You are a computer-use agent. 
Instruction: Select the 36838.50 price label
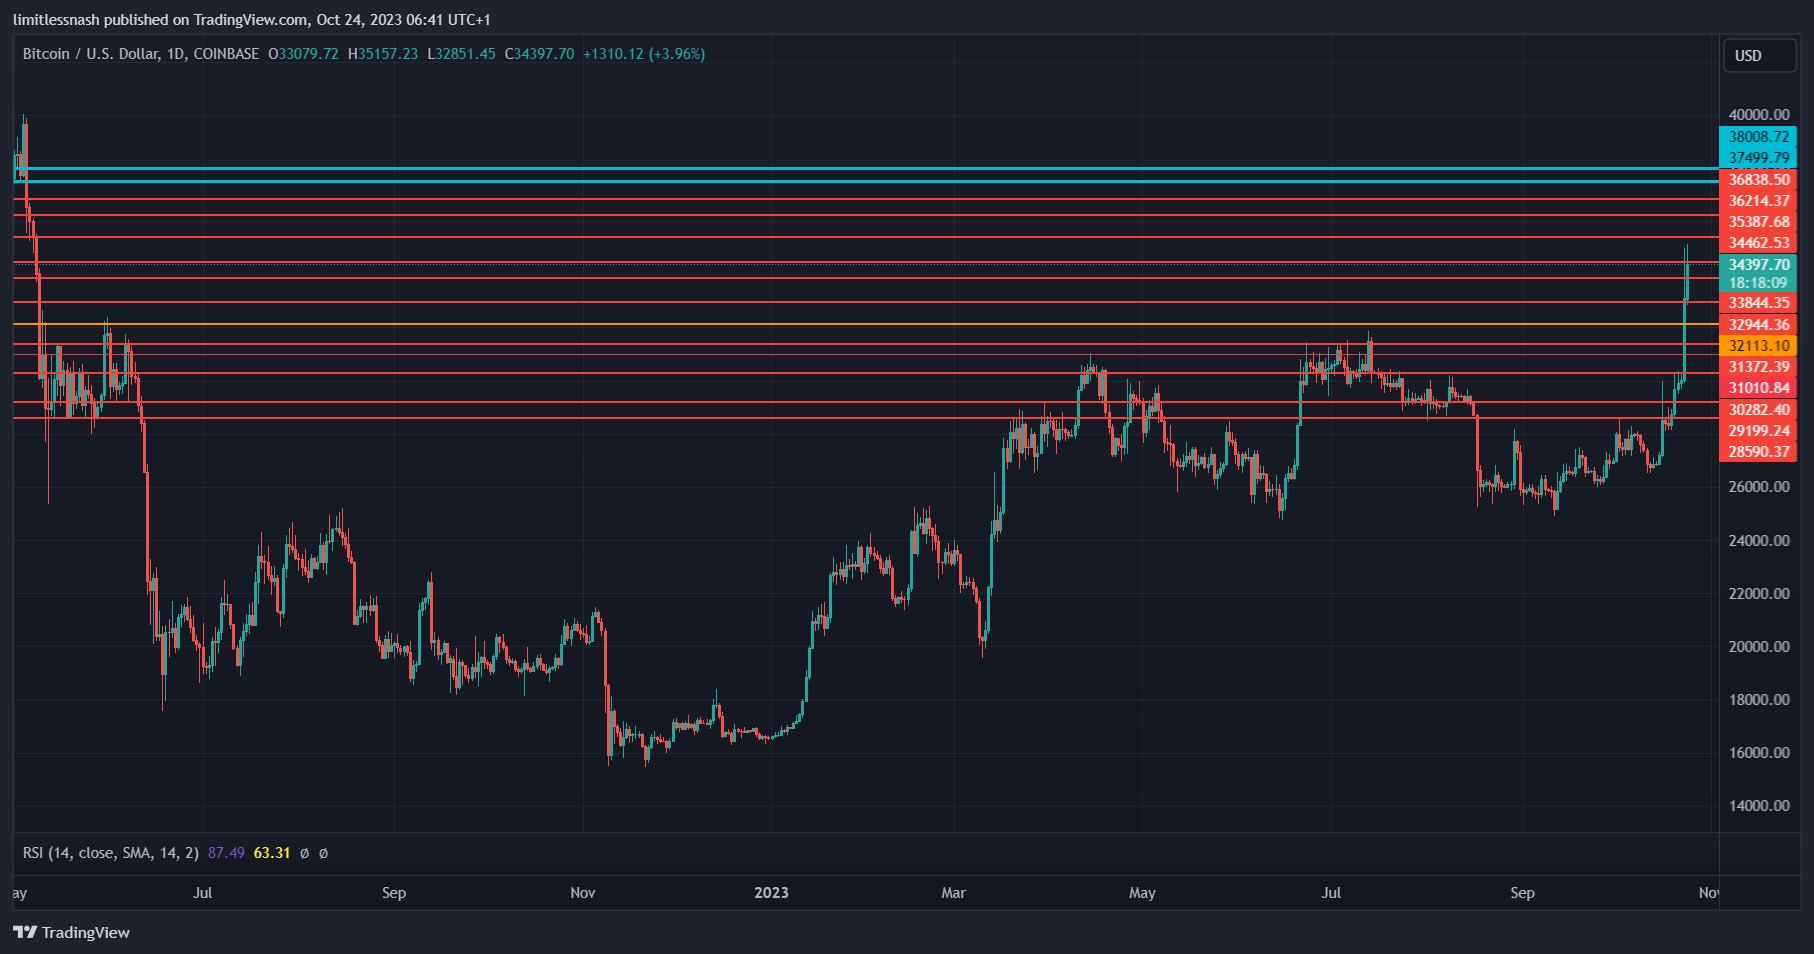pos(1758,180)
